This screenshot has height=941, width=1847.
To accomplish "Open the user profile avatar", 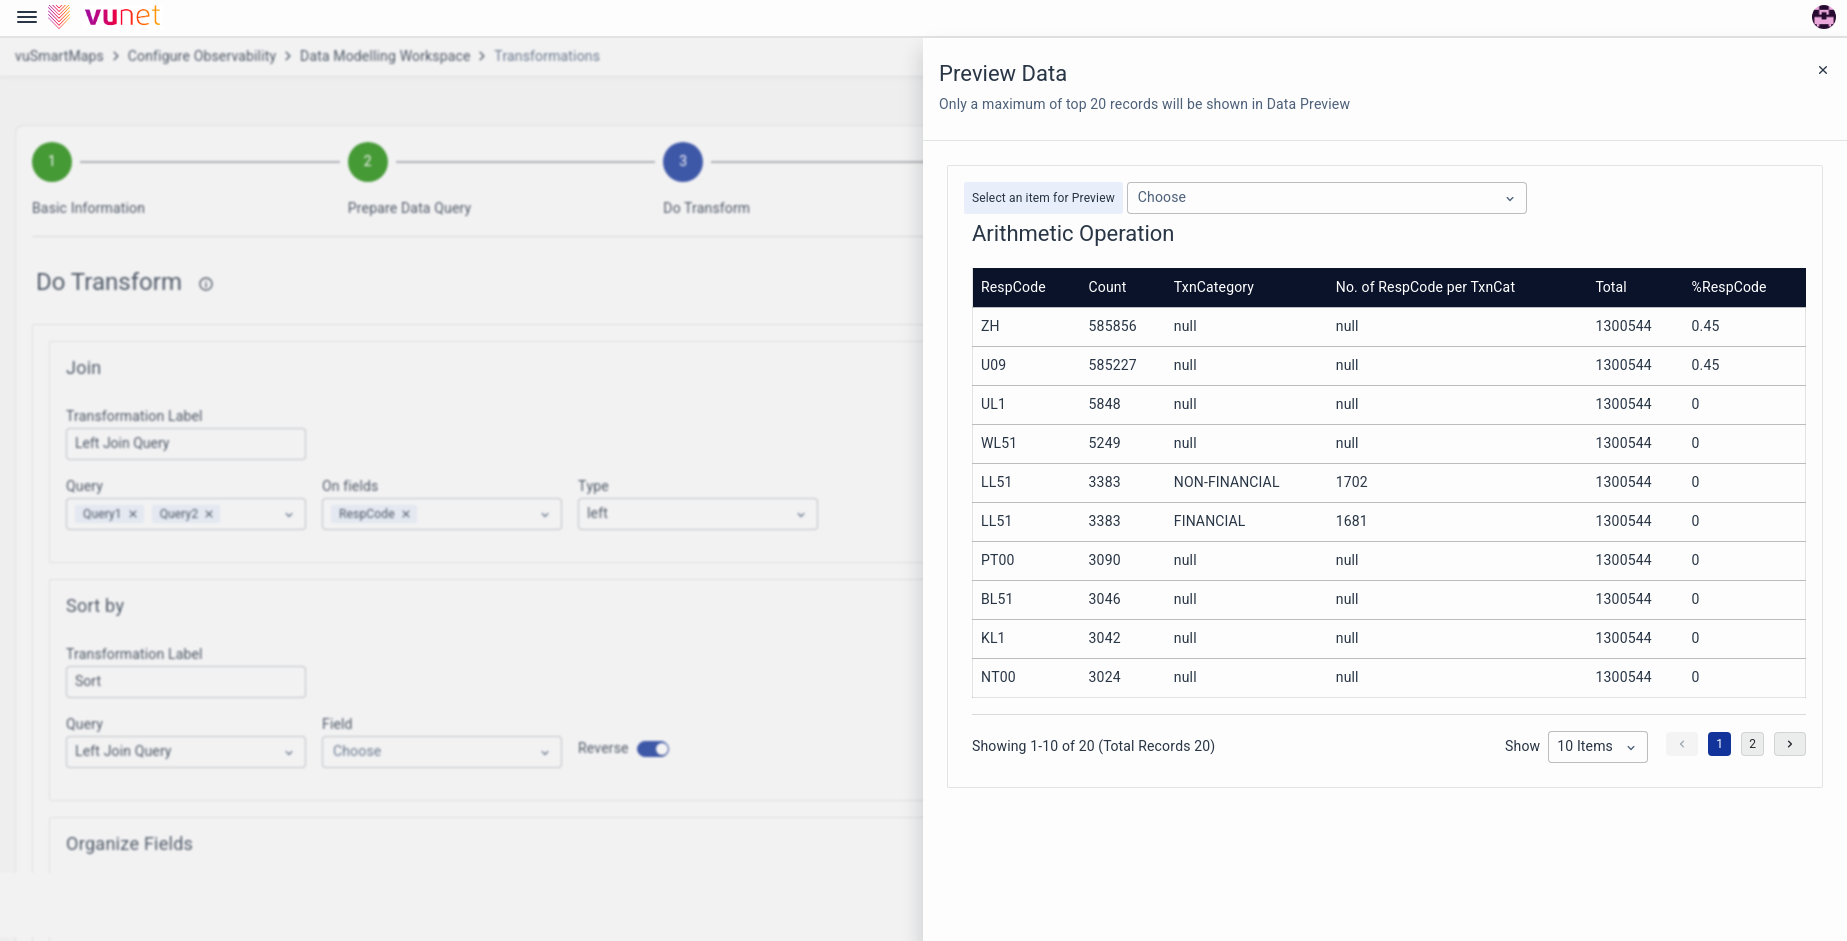I will tap(1823, 17).
